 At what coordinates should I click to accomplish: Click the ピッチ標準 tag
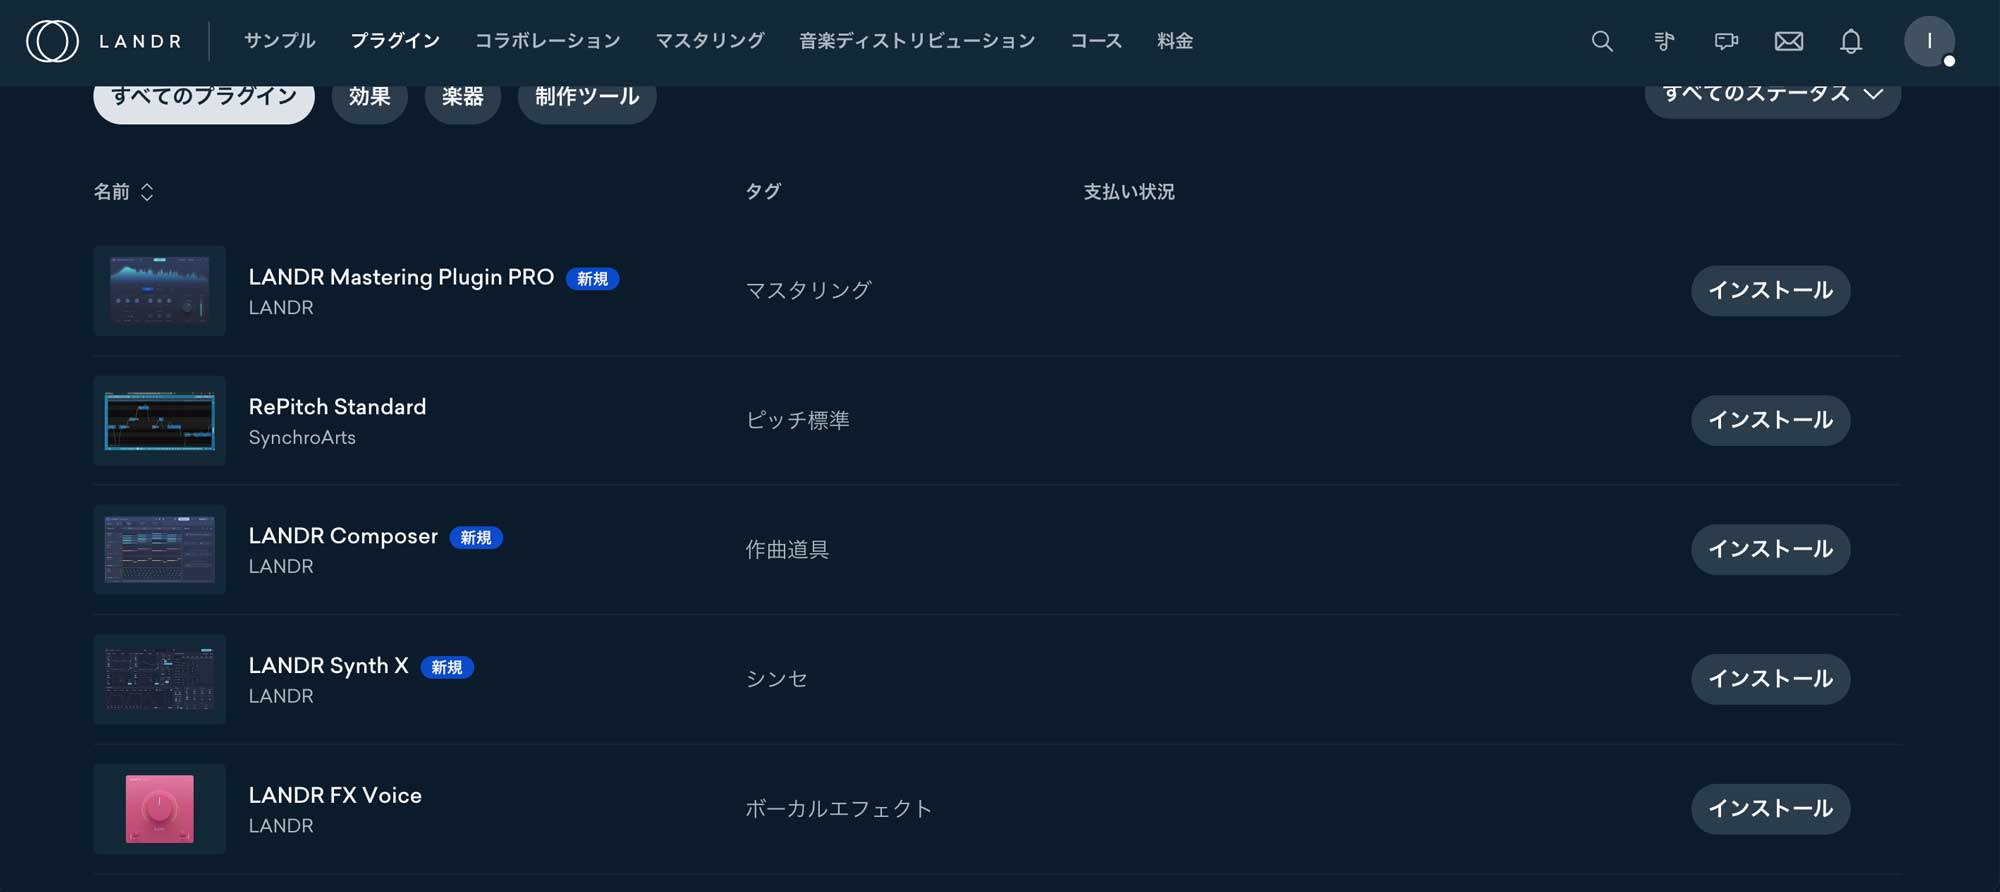click(x=797, y=420)
